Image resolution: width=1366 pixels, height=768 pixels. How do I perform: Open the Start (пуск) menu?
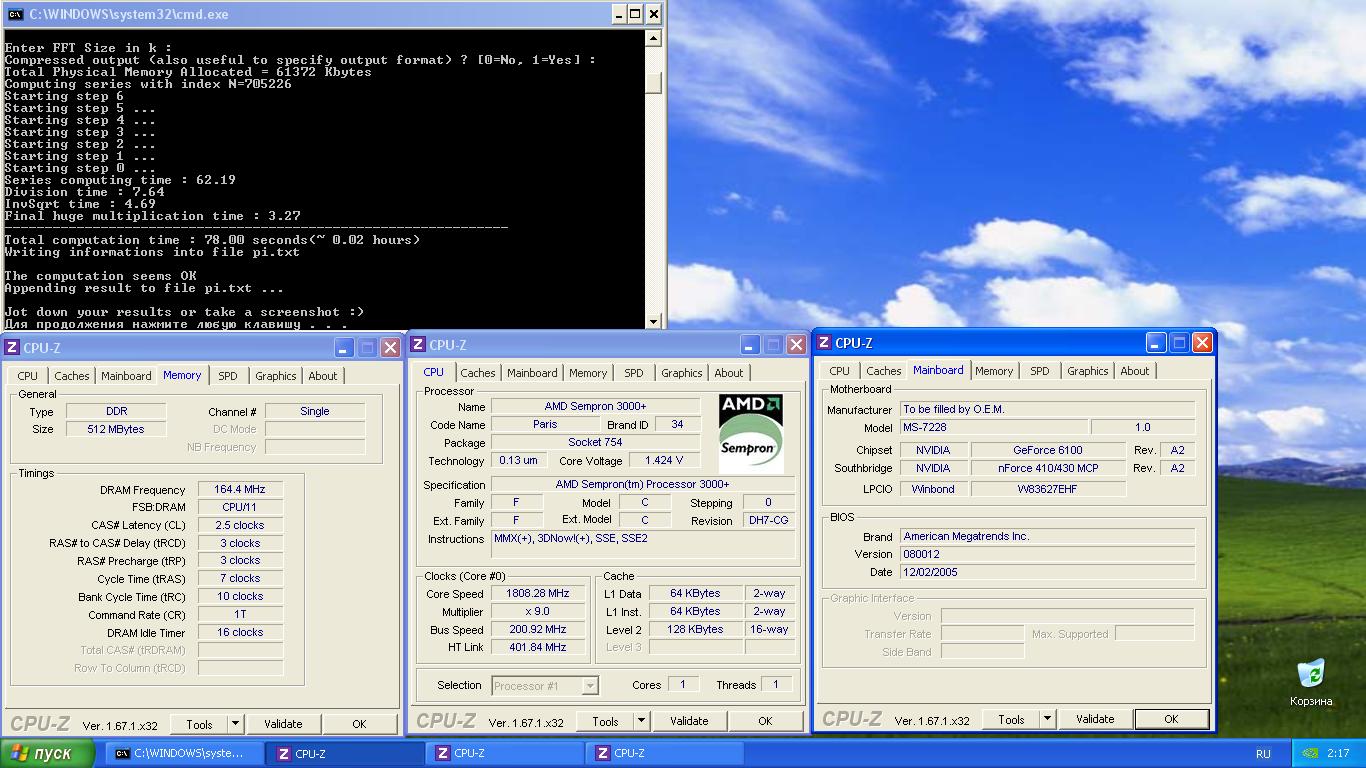[48, 753]
